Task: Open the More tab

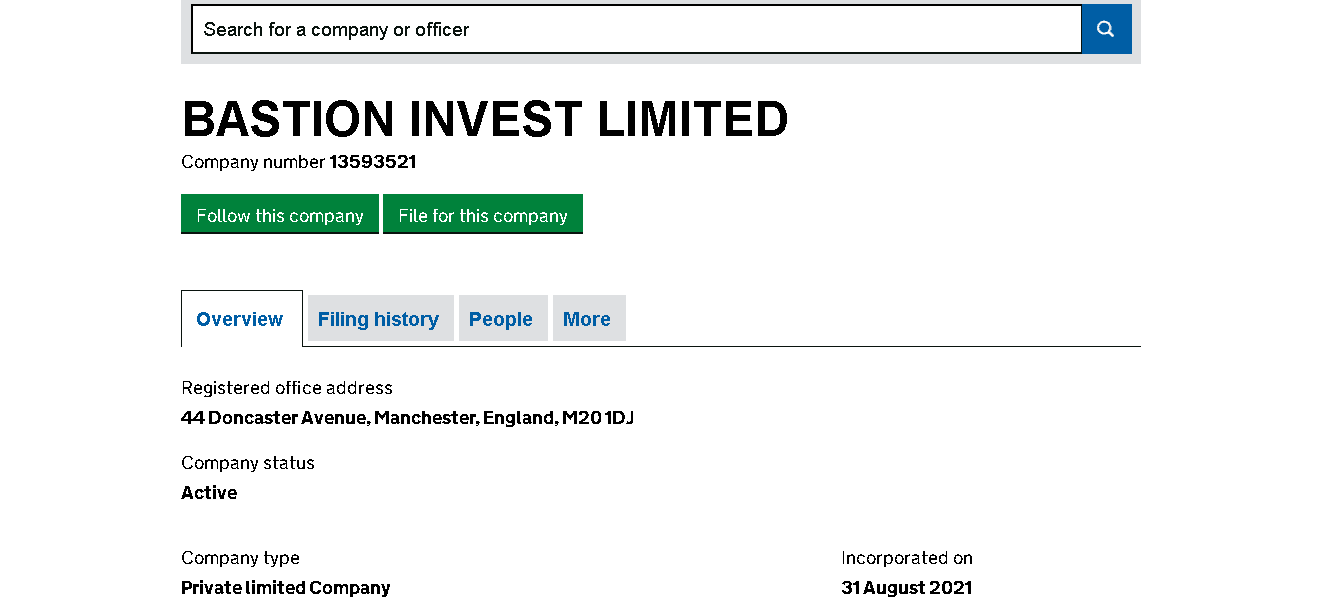Action: point(587,319)
